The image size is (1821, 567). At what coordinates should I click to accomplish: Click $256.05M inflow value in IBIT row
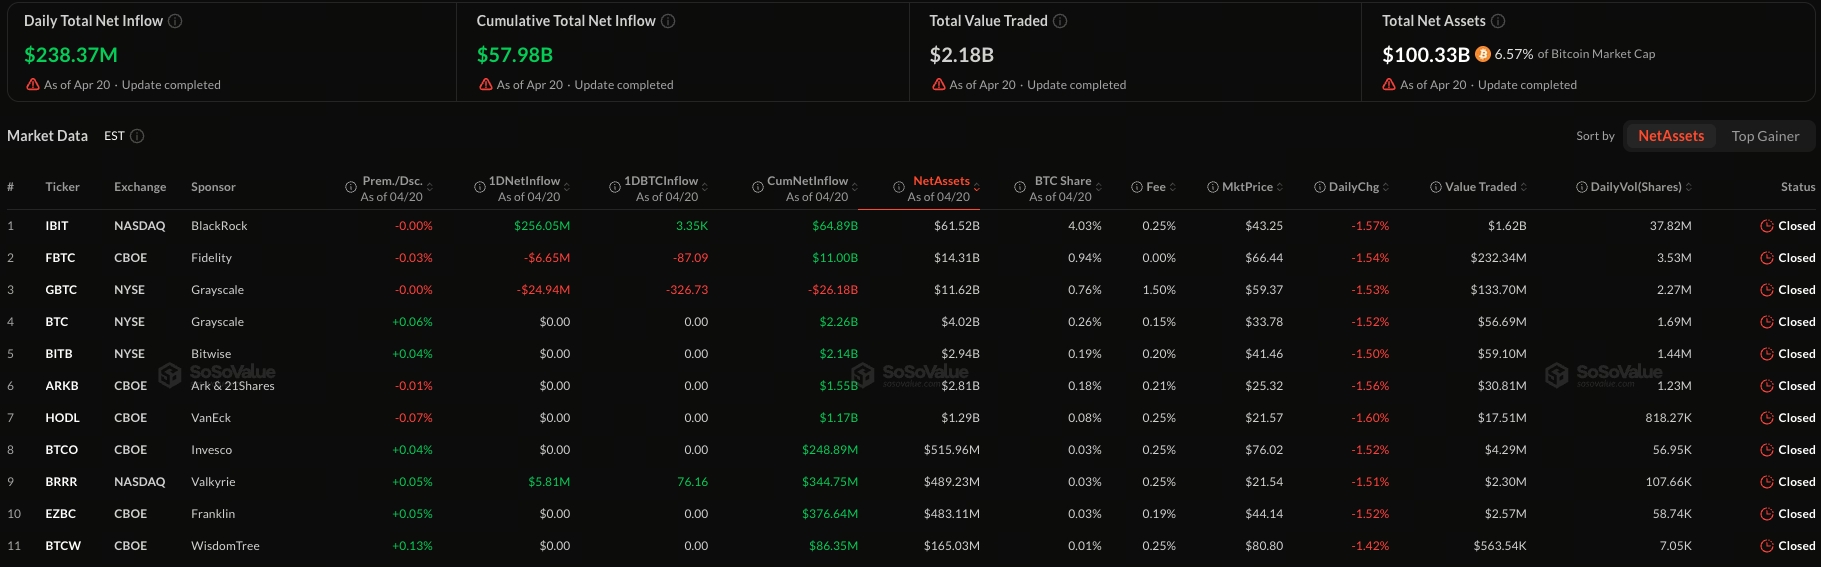coord(542,226)
